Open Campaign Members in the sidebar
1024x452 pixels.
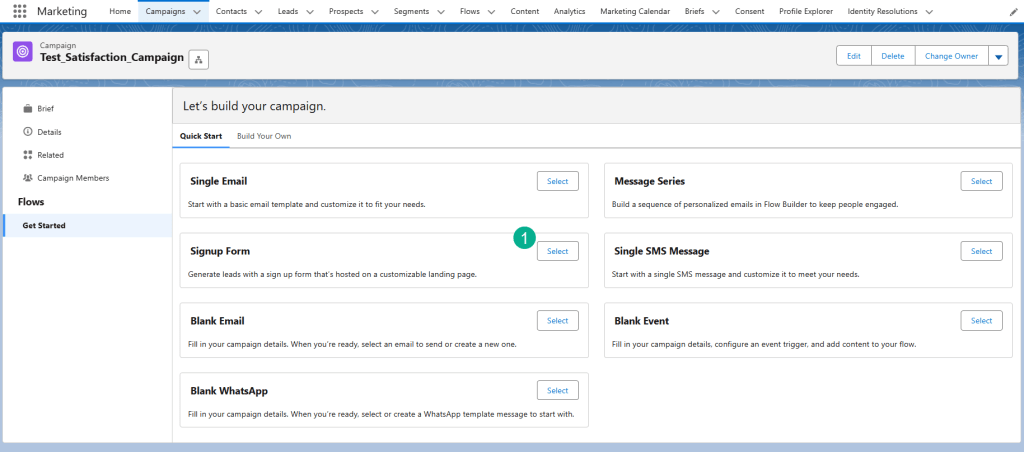(x=73, y=178)
